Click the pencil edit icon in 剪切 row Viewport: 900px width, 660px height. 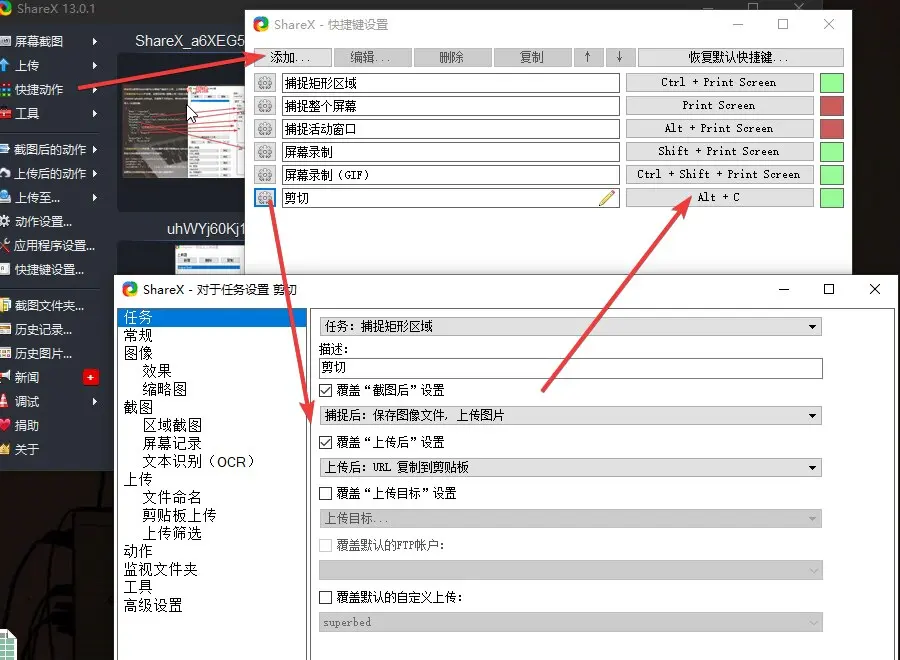(607, 198)
